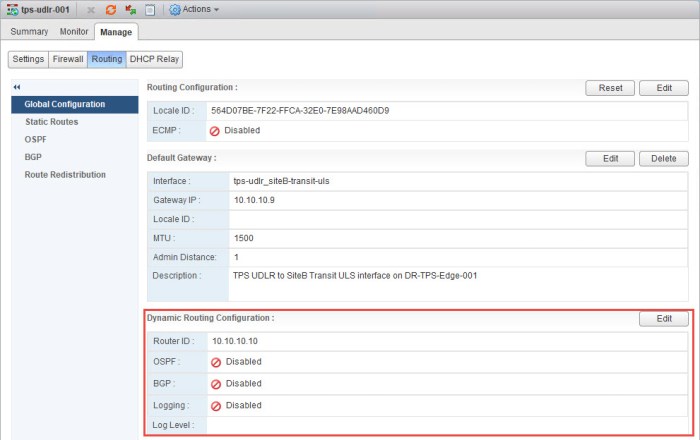Select OSPF in the sidebar
The width and height of the screenshot is (700, 440).
tap(35, 140)
